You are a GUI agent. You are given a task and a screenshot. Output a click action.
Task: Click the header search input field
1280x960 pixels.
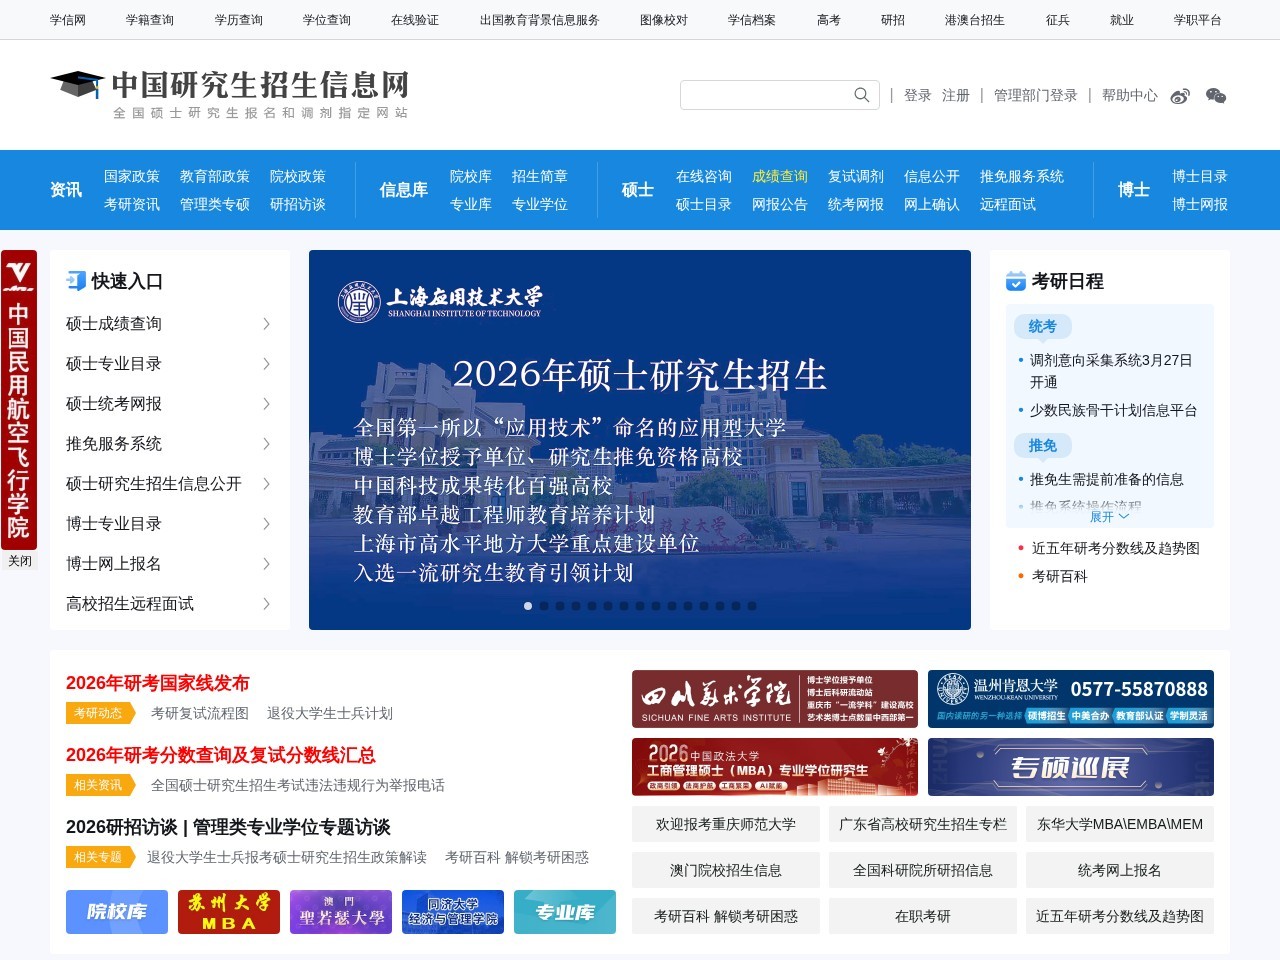(x=770, y=95)
